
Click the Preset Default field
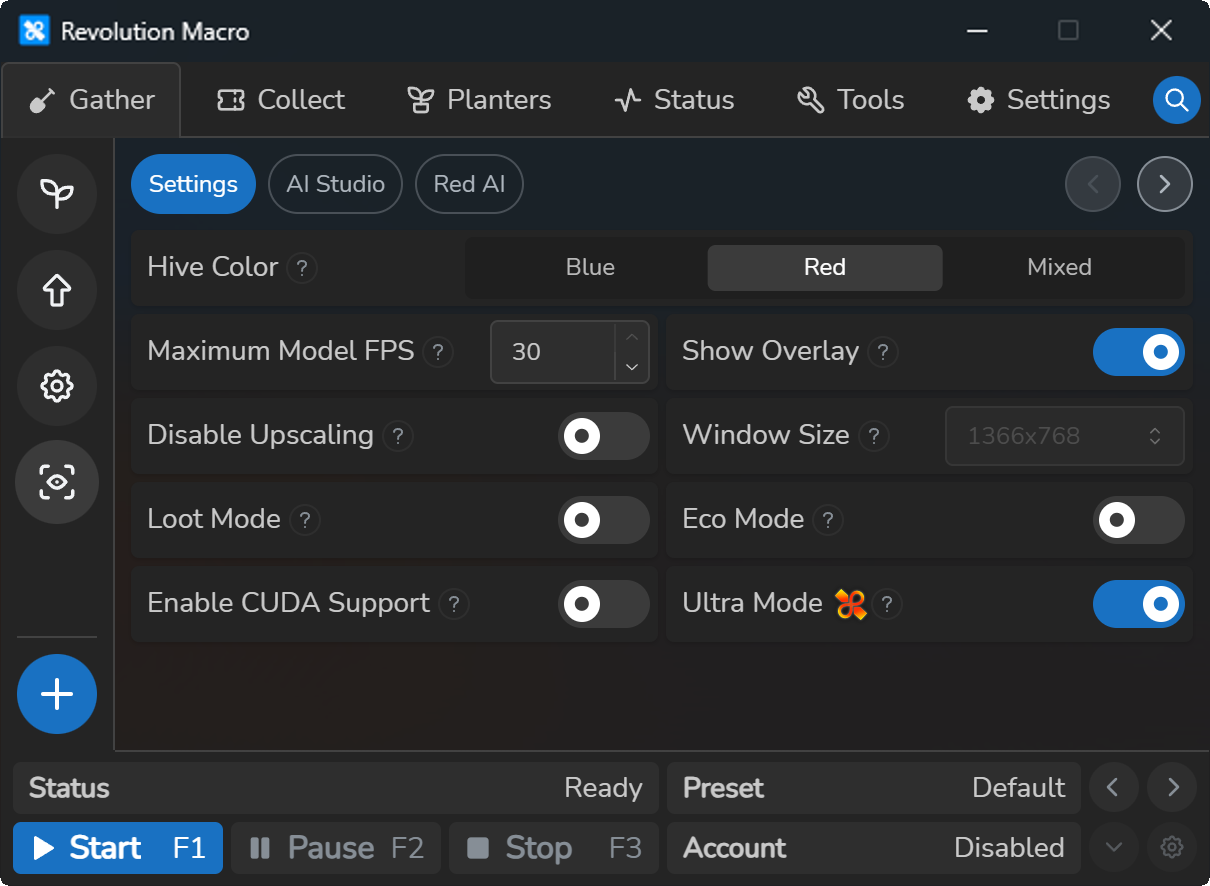click(874, 788)
